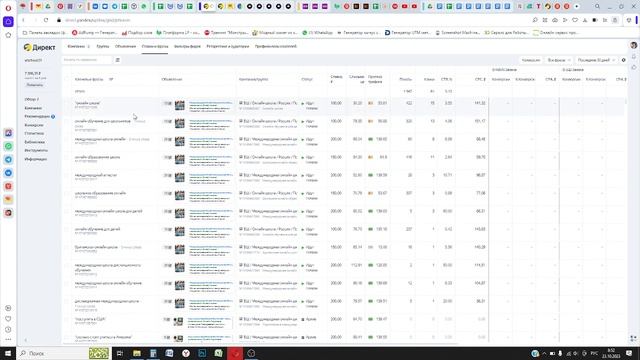Open history clock icon in Opera sidebar
Viewport: 640px width, 360px height.
click(x=8, y=329)
